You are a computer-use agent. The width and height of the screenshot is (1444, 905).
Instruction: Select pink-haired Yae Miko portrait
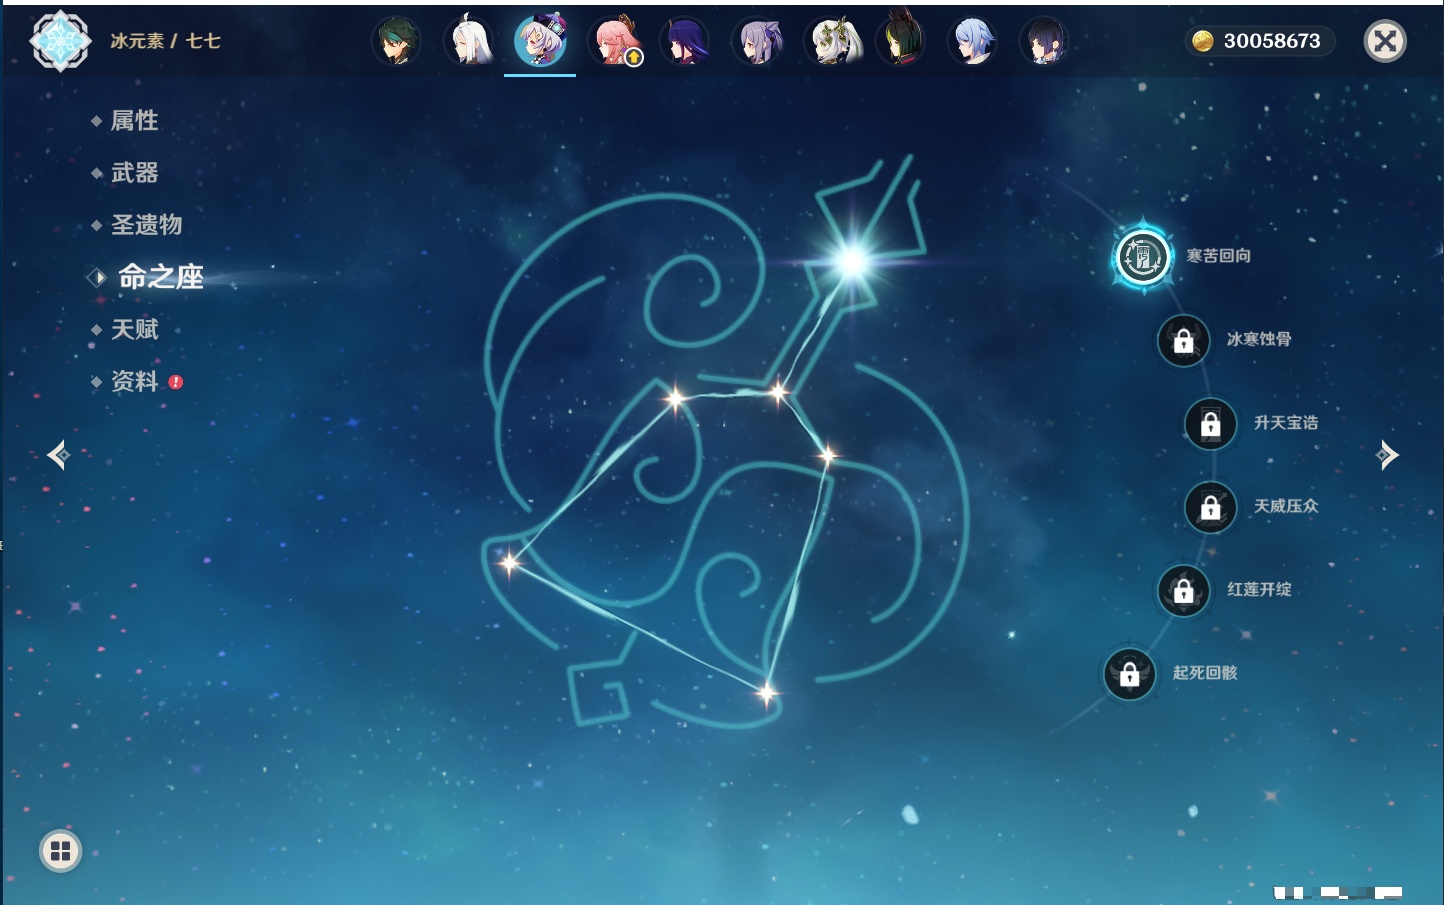pyautogui.click(x=613, y=41)
